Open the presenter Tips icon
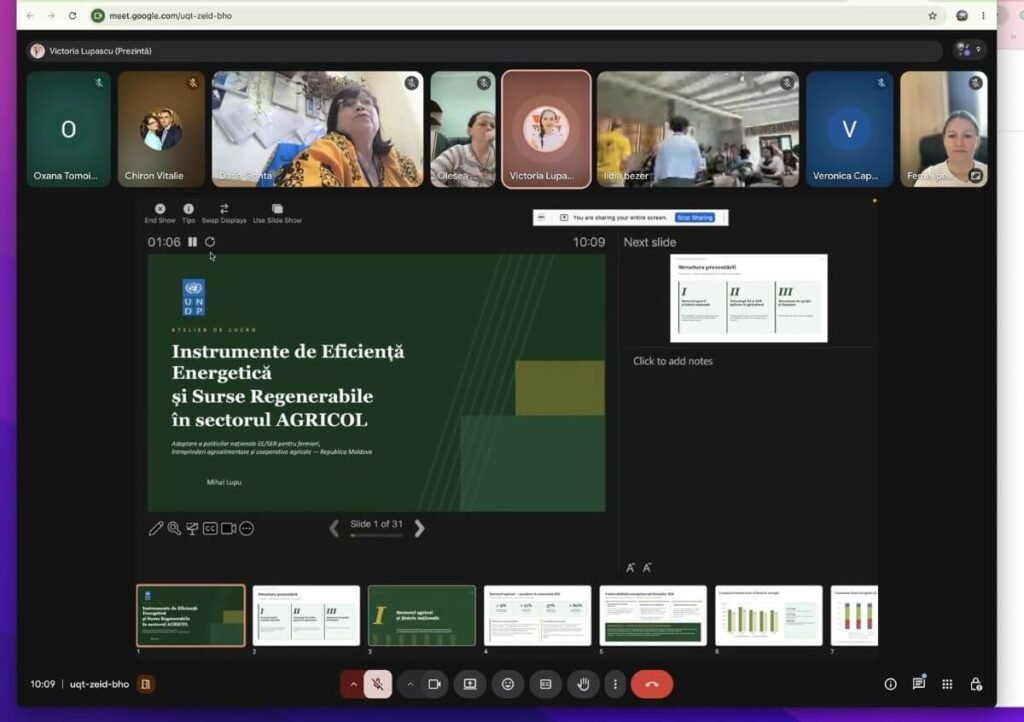This screenshot has width=1024, height=722. tap(188, 213)
